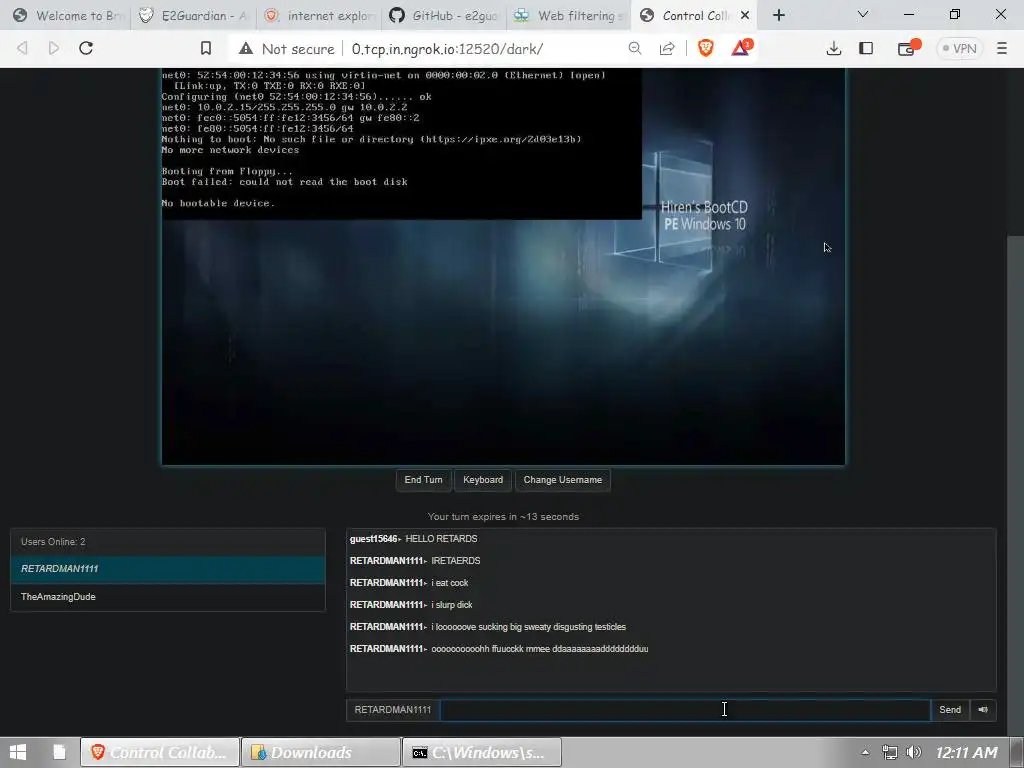Open a new tab with the plus button
Image resolution: width=1024 pixels, height=768 pixels.
click(778, 15)
